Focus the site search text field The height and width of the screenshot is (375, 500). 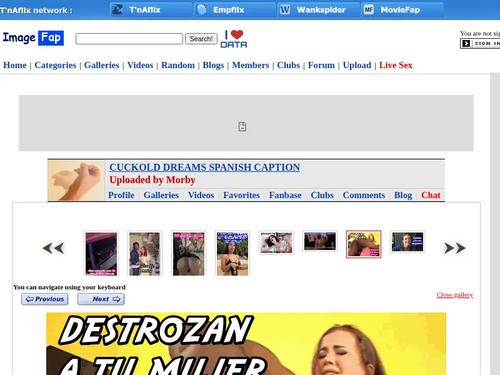coord(129,39)
